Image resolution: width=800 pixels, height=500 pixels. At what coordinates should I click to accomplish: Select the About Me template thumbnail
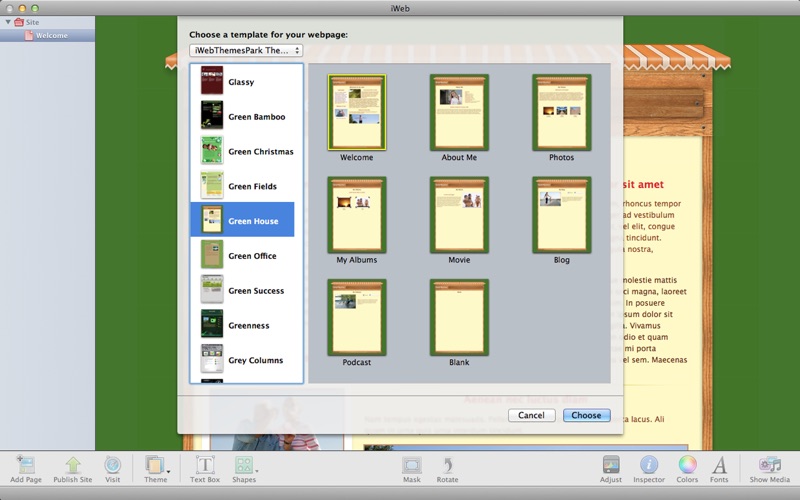[x=459, y=112]
